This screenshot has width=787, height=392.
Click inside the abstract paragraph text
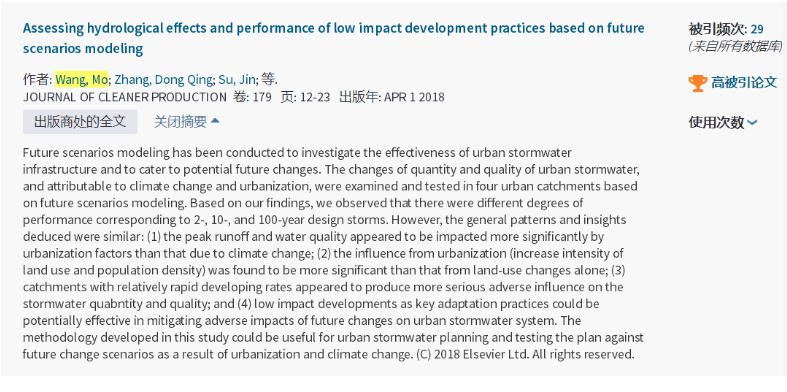[333, 253]
